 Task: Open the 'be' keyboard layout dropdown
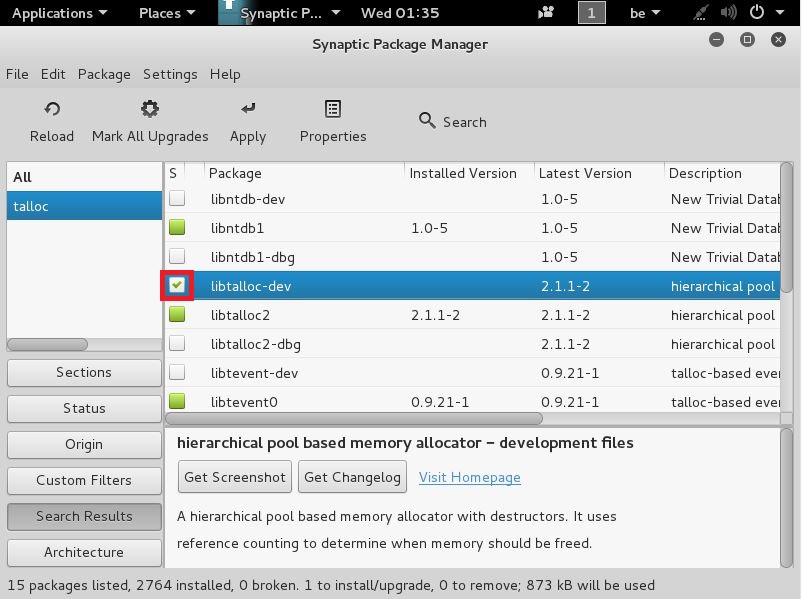[644, 13]
